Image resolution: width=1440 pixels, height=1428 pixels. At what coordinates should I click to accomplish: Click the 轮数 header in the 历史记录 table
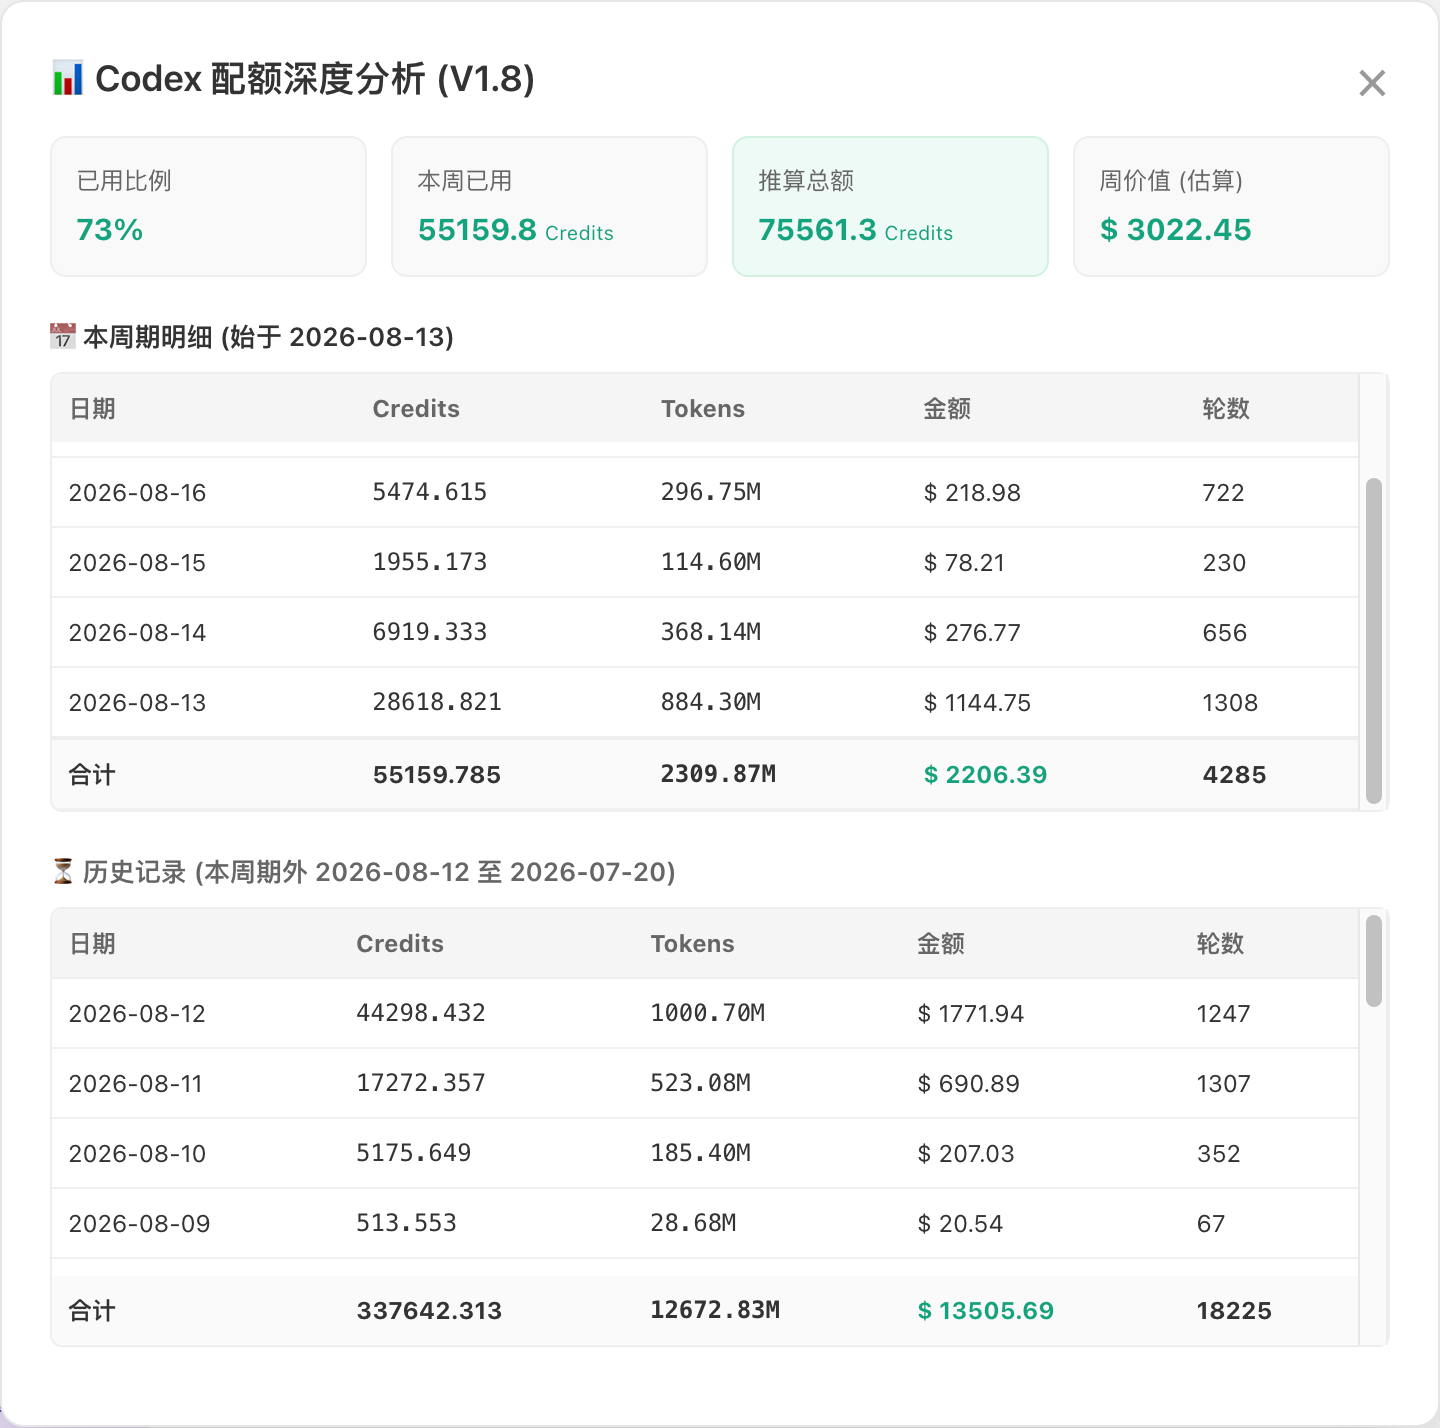[1220, 944]
